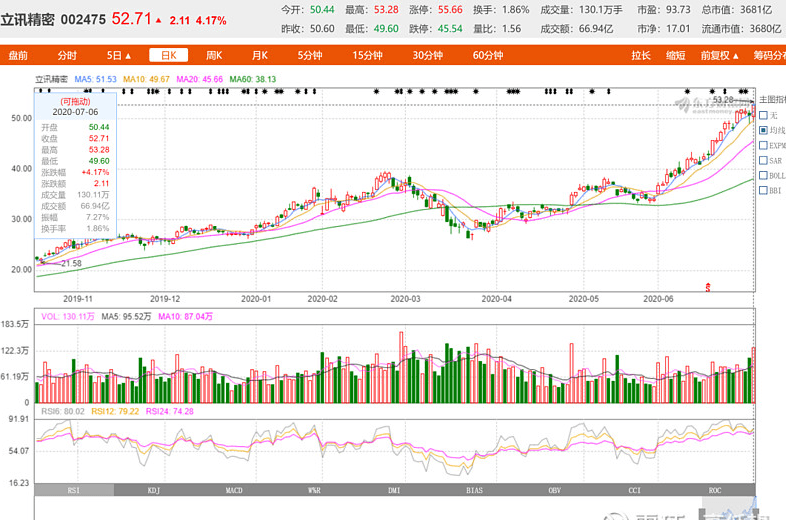Screen dimensions: 786x520
Task: Switch to the 月K monthly chart
Action: click(260, 55)
